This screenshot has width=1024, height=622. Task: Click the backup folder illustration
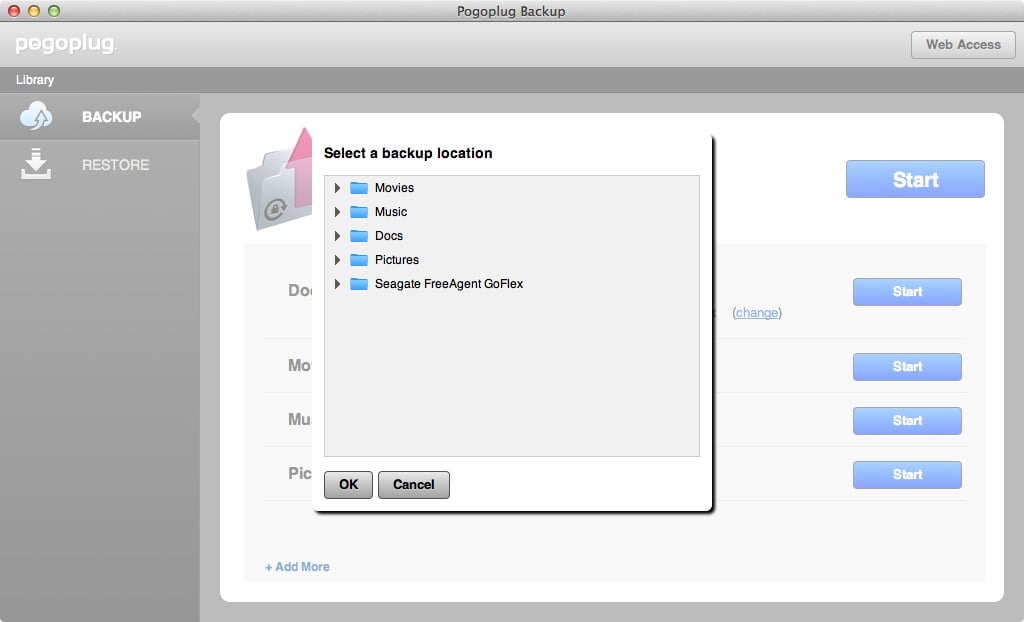279,180
